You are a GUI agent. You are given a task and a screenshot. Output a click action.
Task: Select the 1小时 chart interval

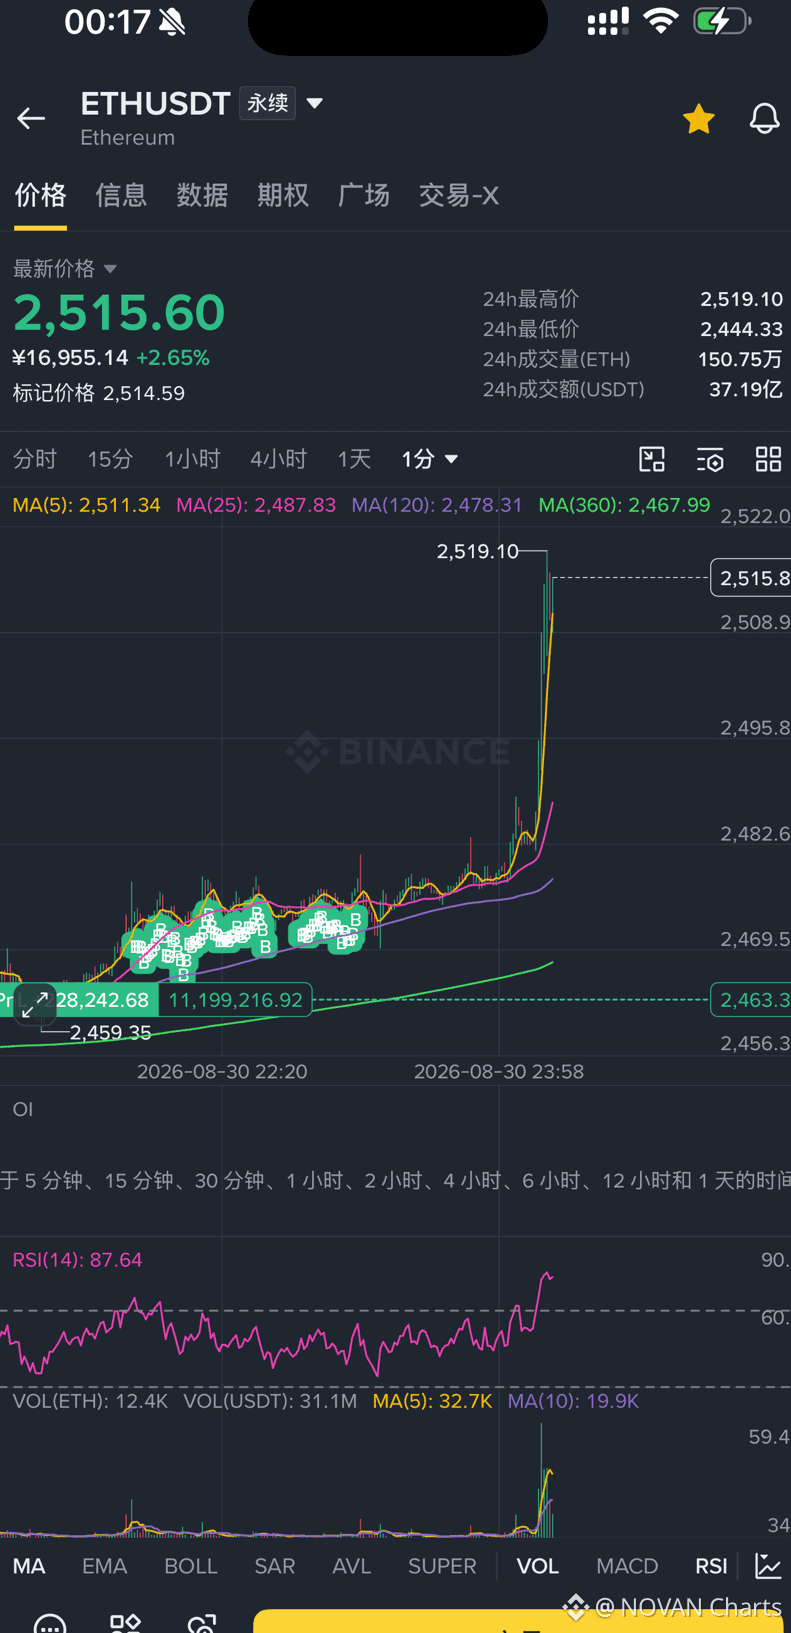[x=192, y=459]
